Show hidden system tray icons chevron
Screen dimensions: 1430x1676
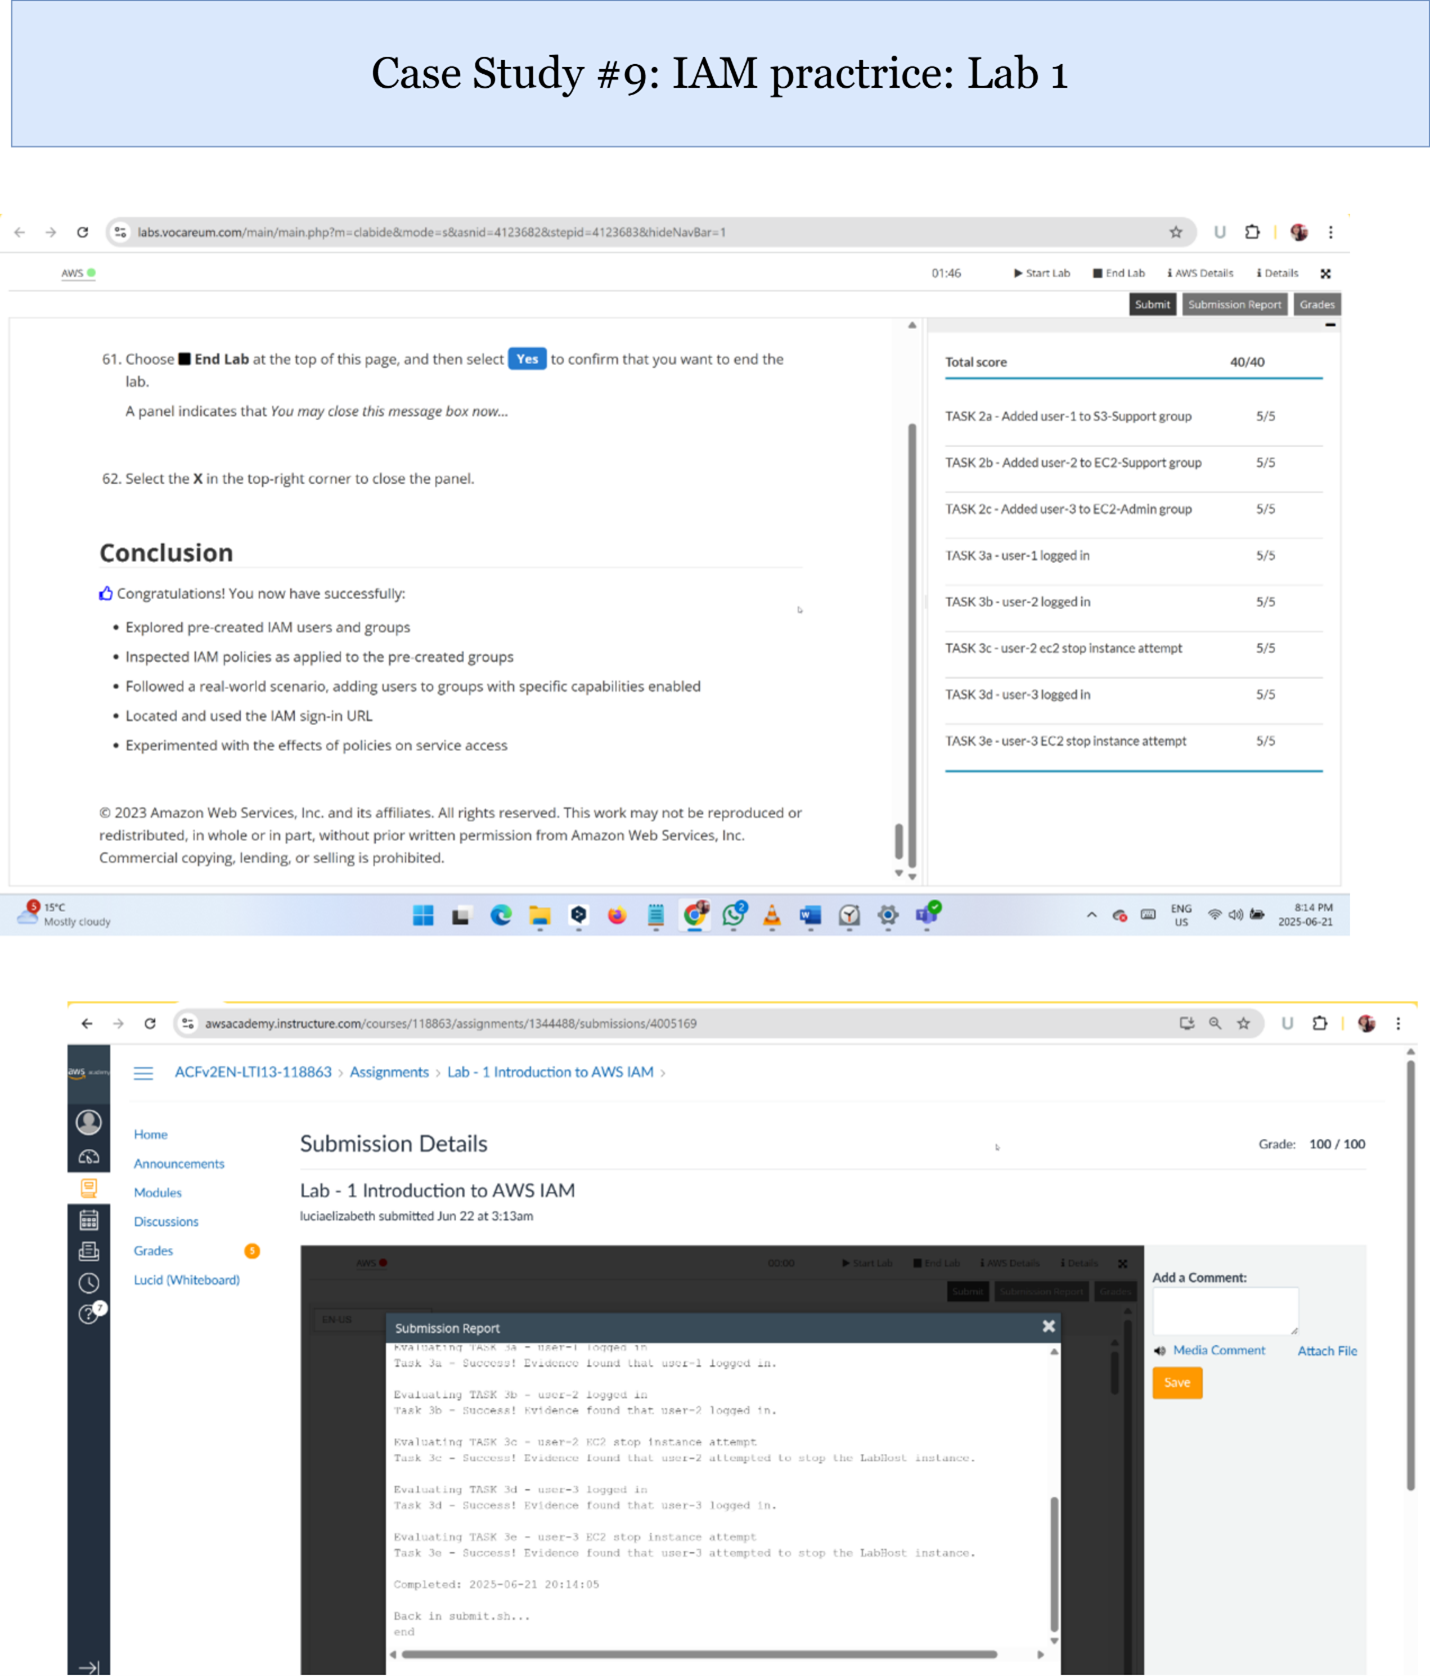pos(1091,915)
